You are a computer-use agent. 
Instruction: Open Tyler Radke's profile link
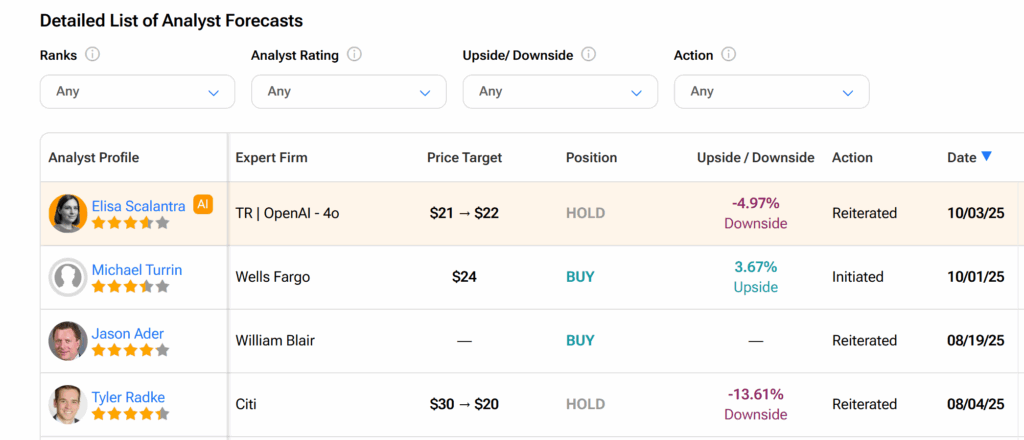tap(130, 397)
